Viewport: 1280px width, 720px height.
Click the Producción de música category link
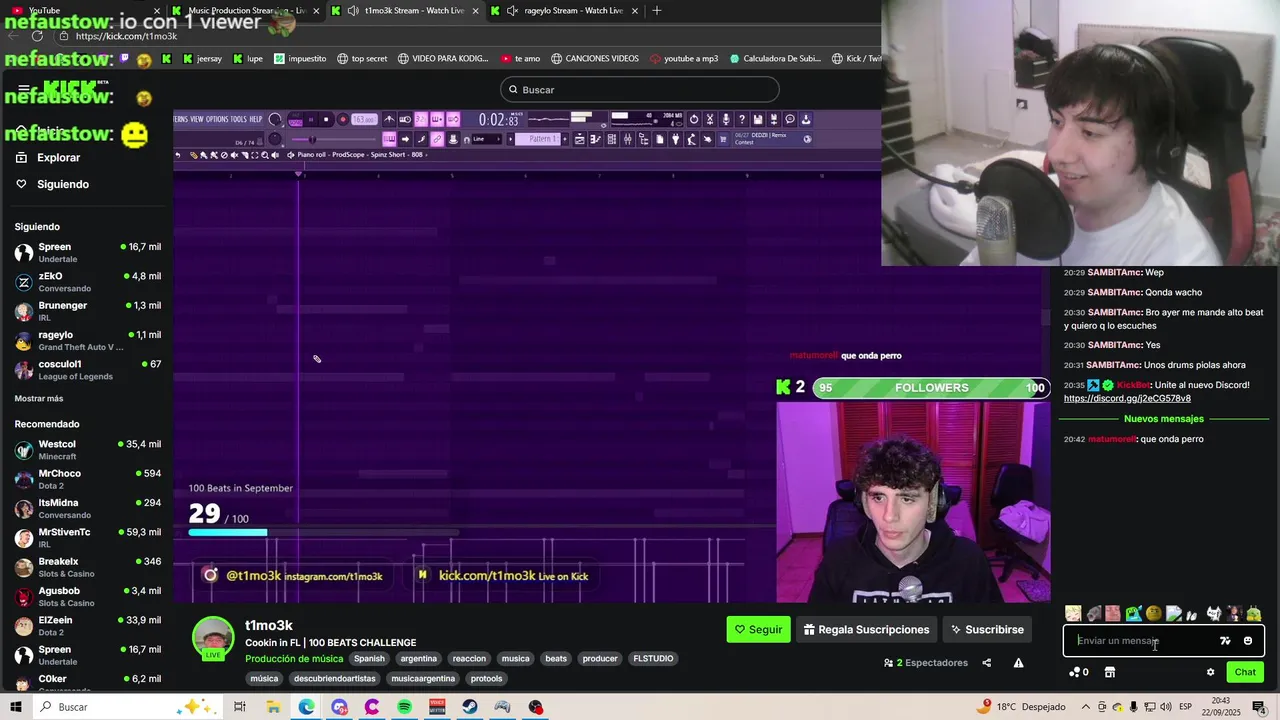294,659
